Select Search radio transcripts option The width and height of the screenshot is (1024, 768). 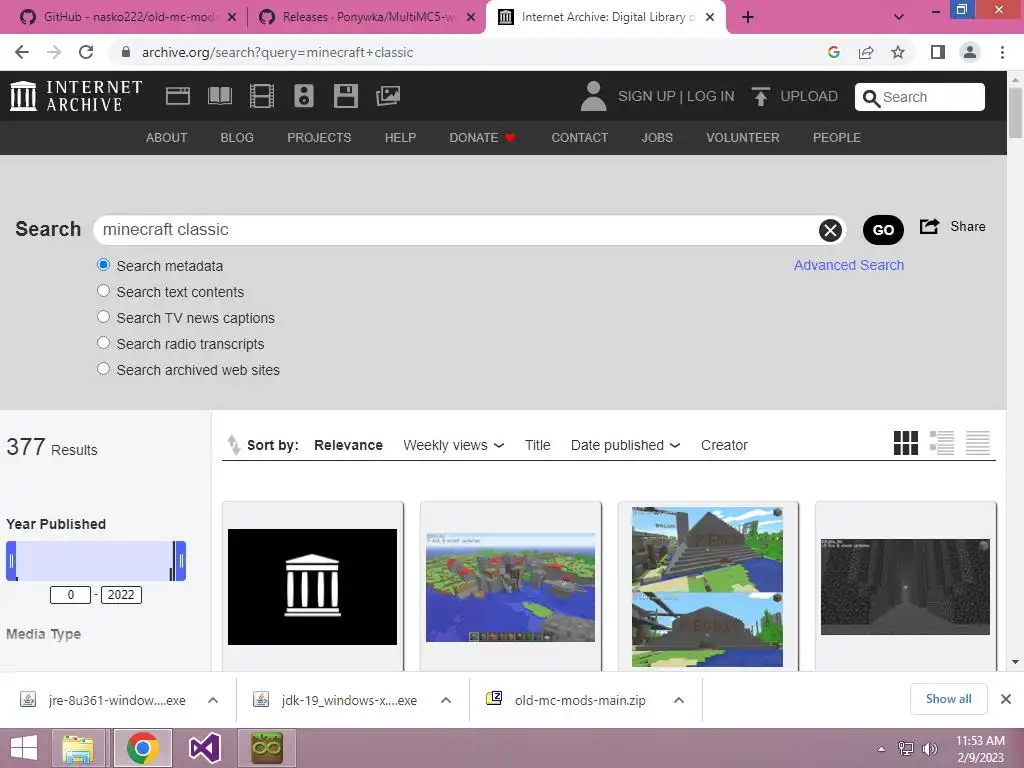tap(103, 343)
